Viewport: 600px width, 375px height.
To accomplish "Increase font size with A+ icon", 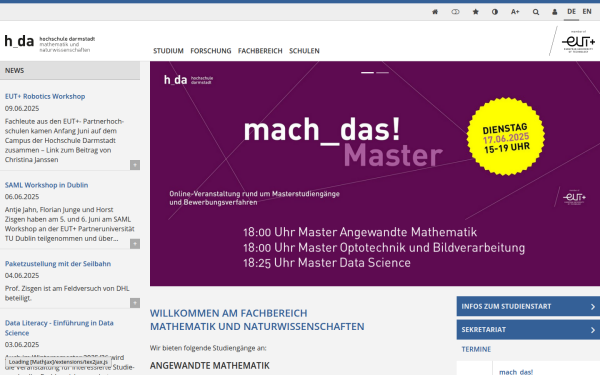I will [x=515, y=12].
